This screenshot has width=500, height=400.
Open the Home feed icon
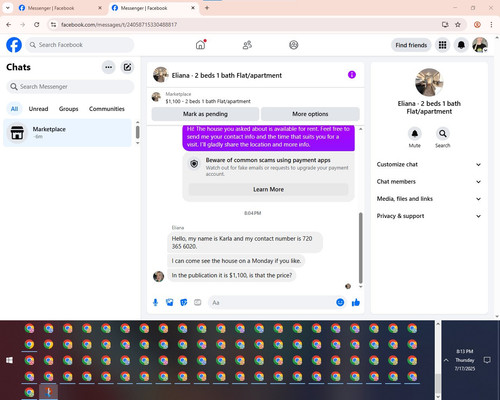(x=201, y=45)
